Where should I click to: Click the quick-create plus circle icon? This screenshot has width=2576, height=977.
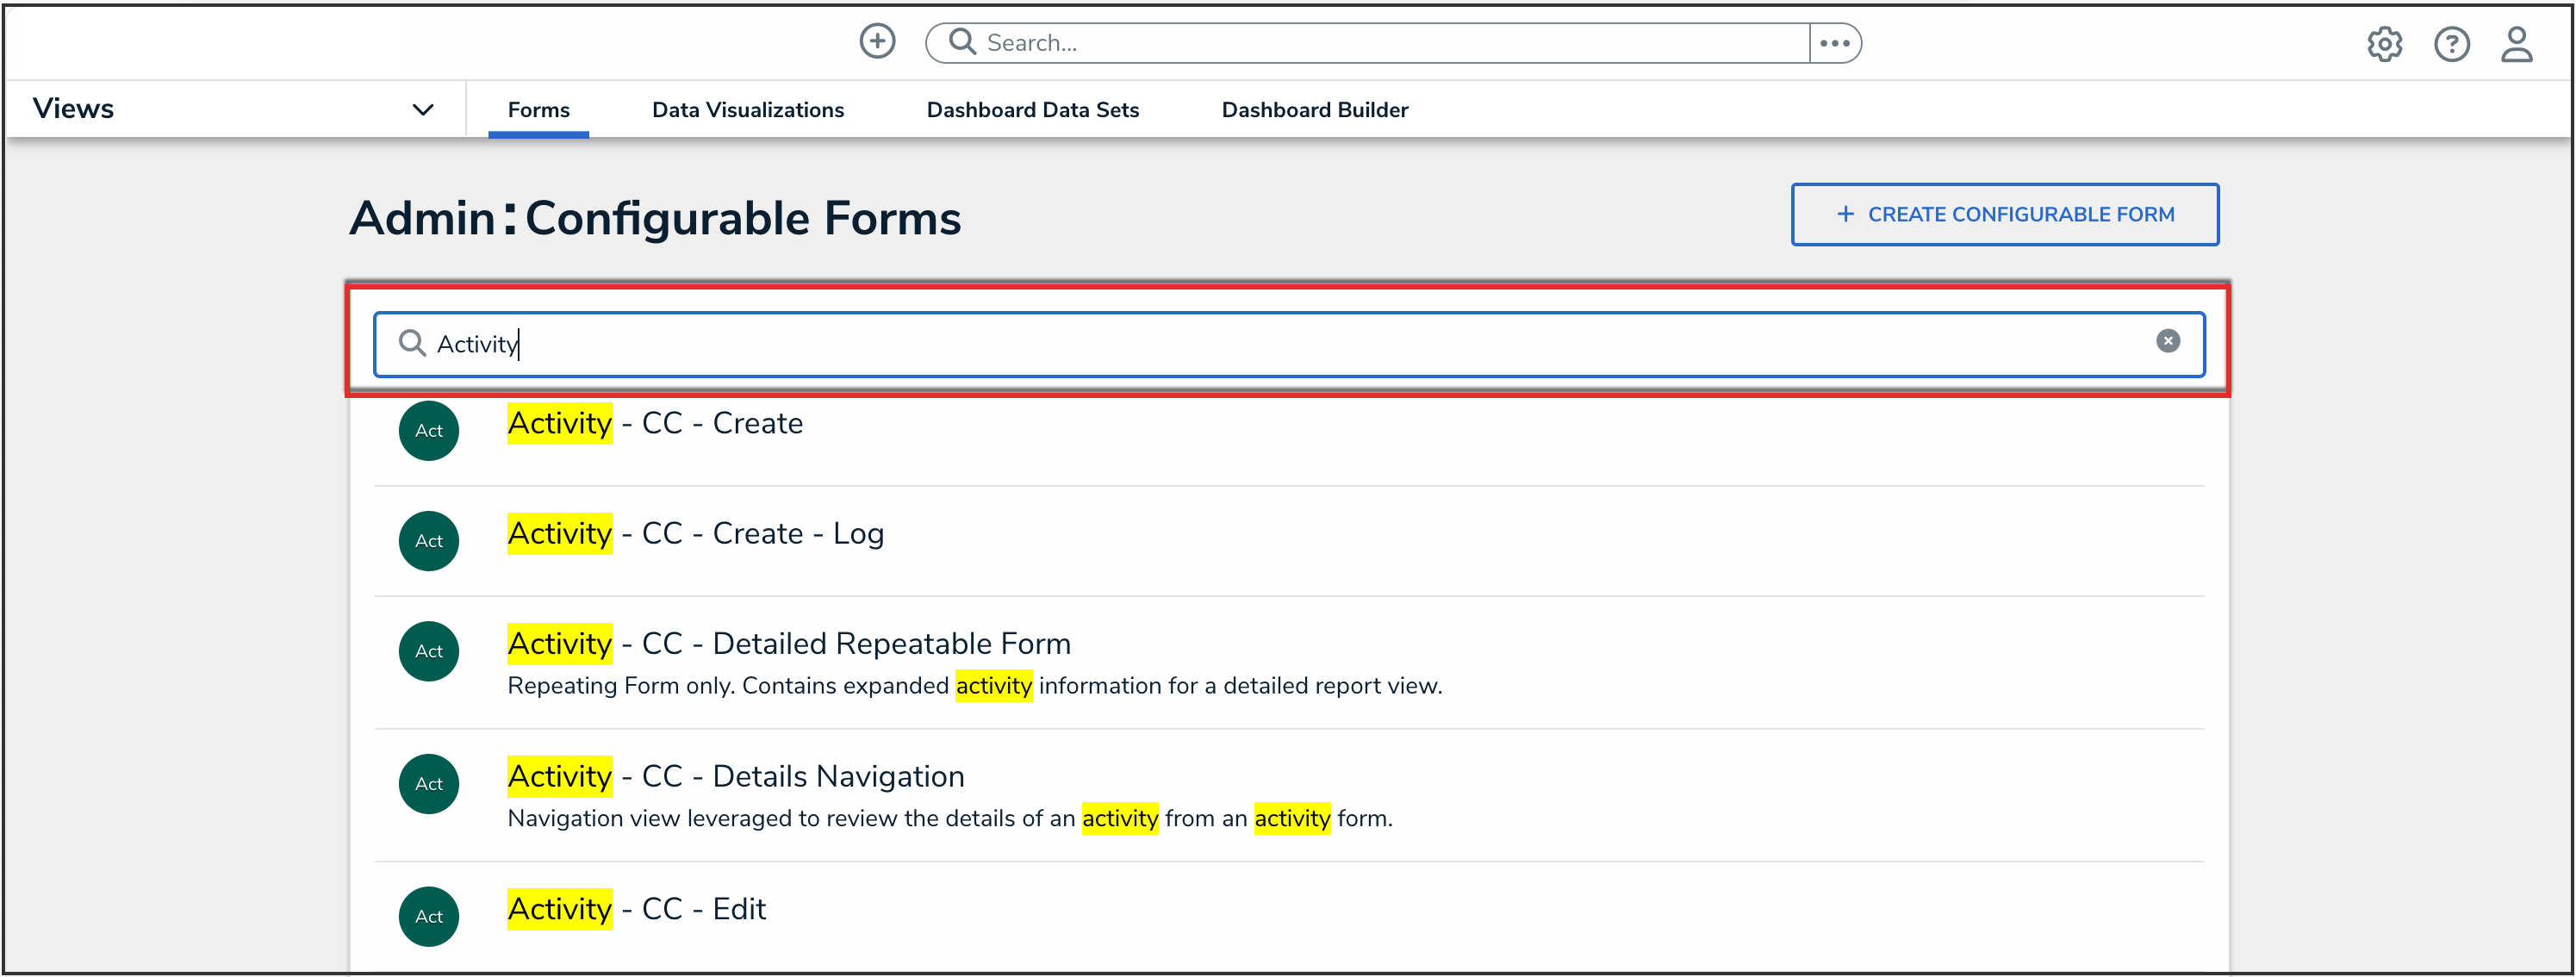click(877, 42)
